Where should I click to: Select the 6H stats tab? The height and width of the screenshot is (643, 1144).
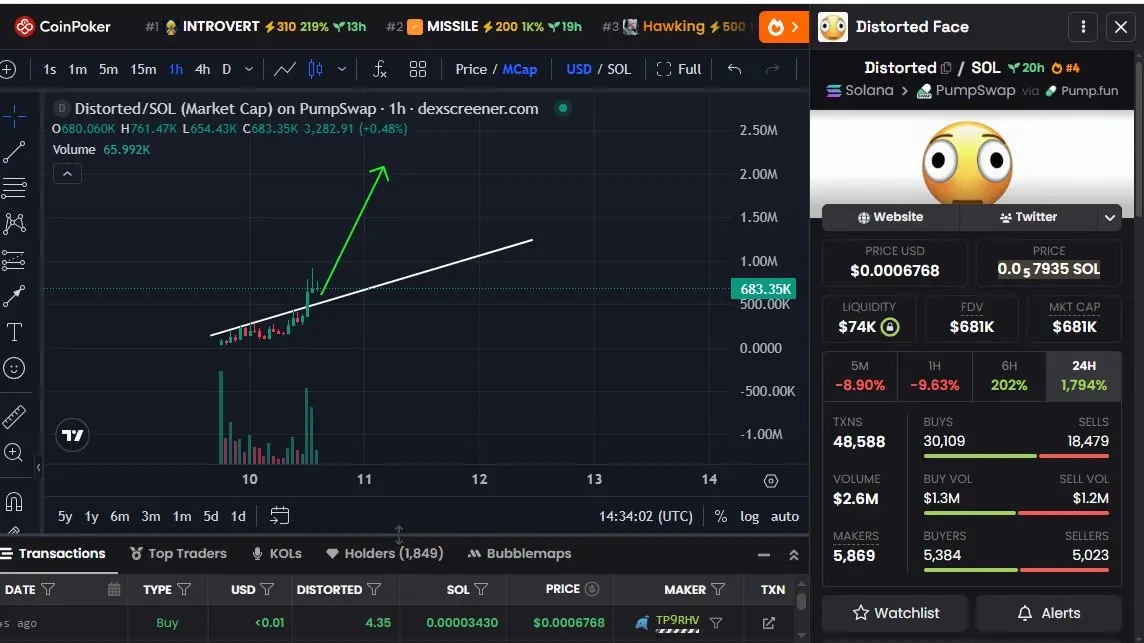click(x=1009, y=376)
